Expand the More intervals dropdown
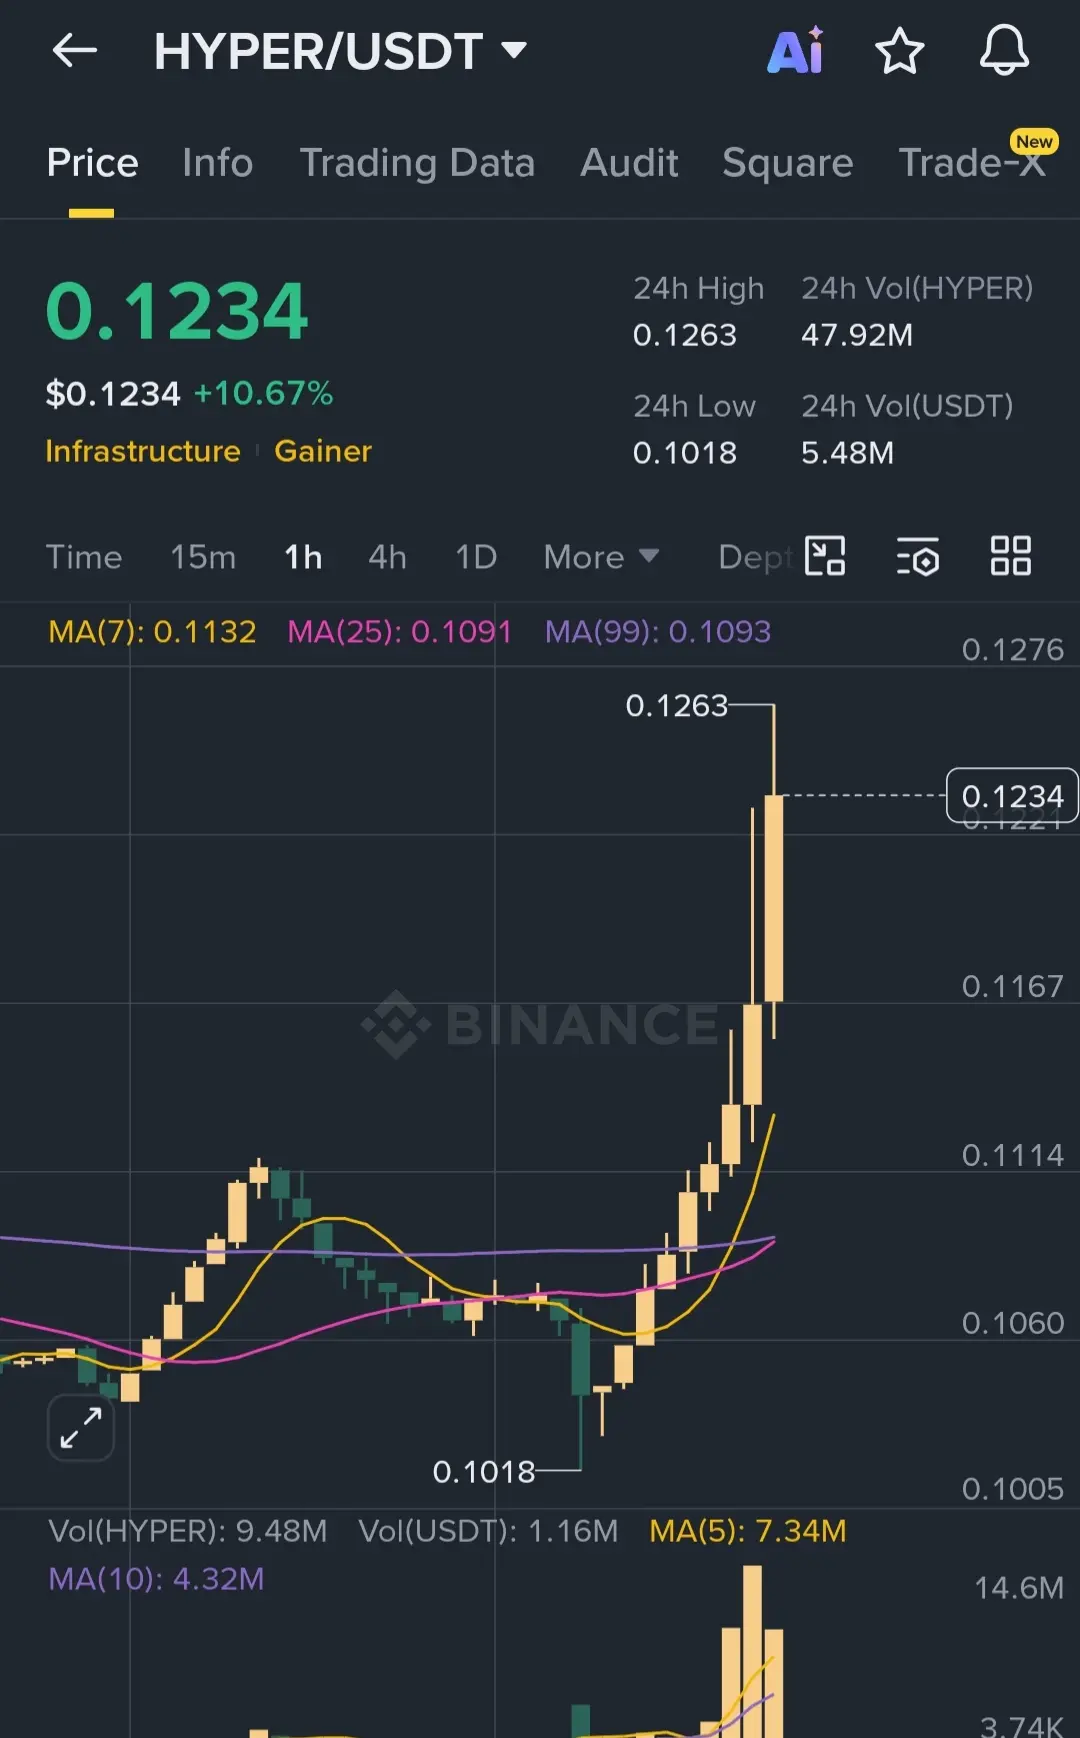 click(601, 557)
